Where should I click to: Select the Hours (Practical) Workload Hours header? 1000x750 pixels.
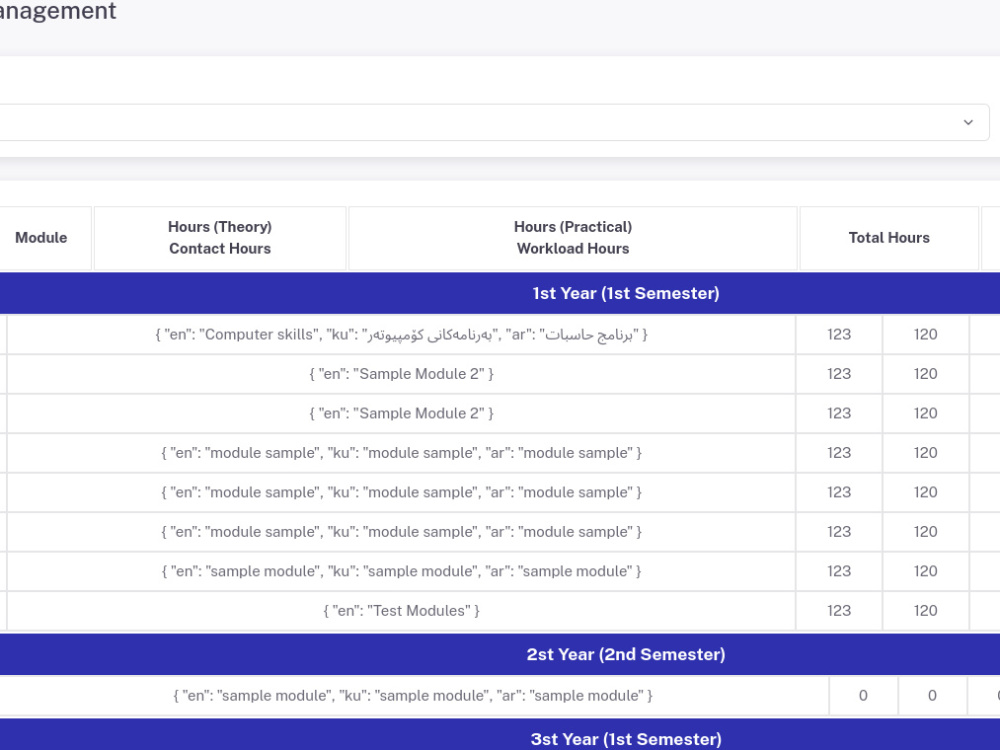[x=573, y=238]
